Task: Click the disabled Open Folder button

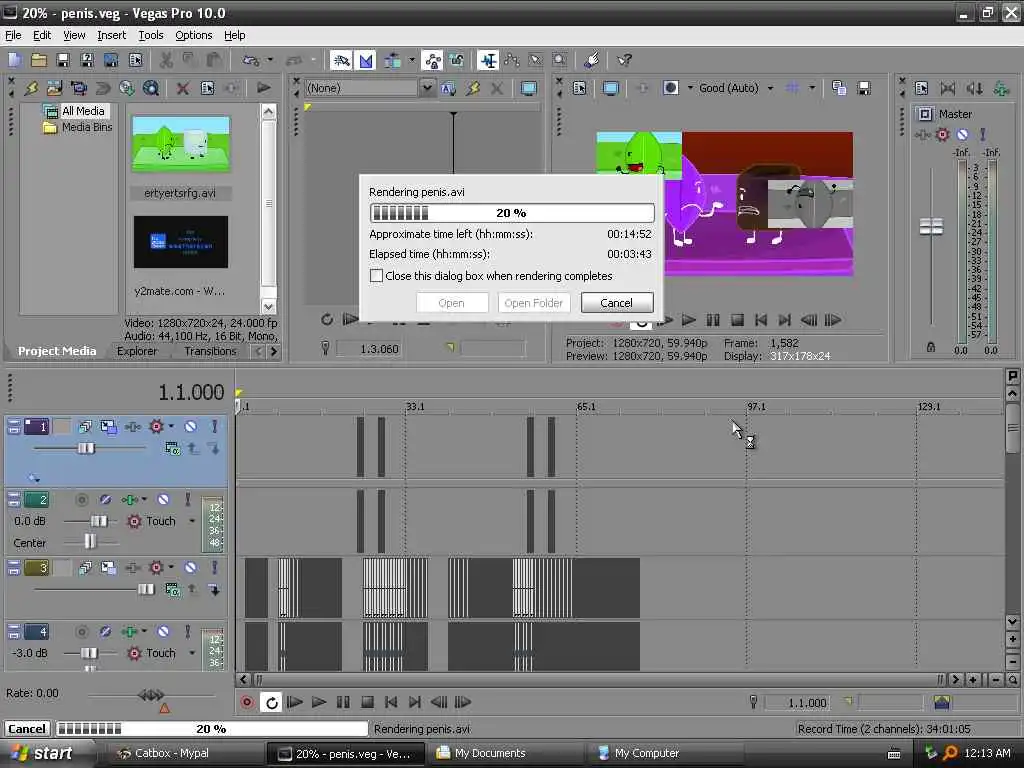Action: (534, 302)
